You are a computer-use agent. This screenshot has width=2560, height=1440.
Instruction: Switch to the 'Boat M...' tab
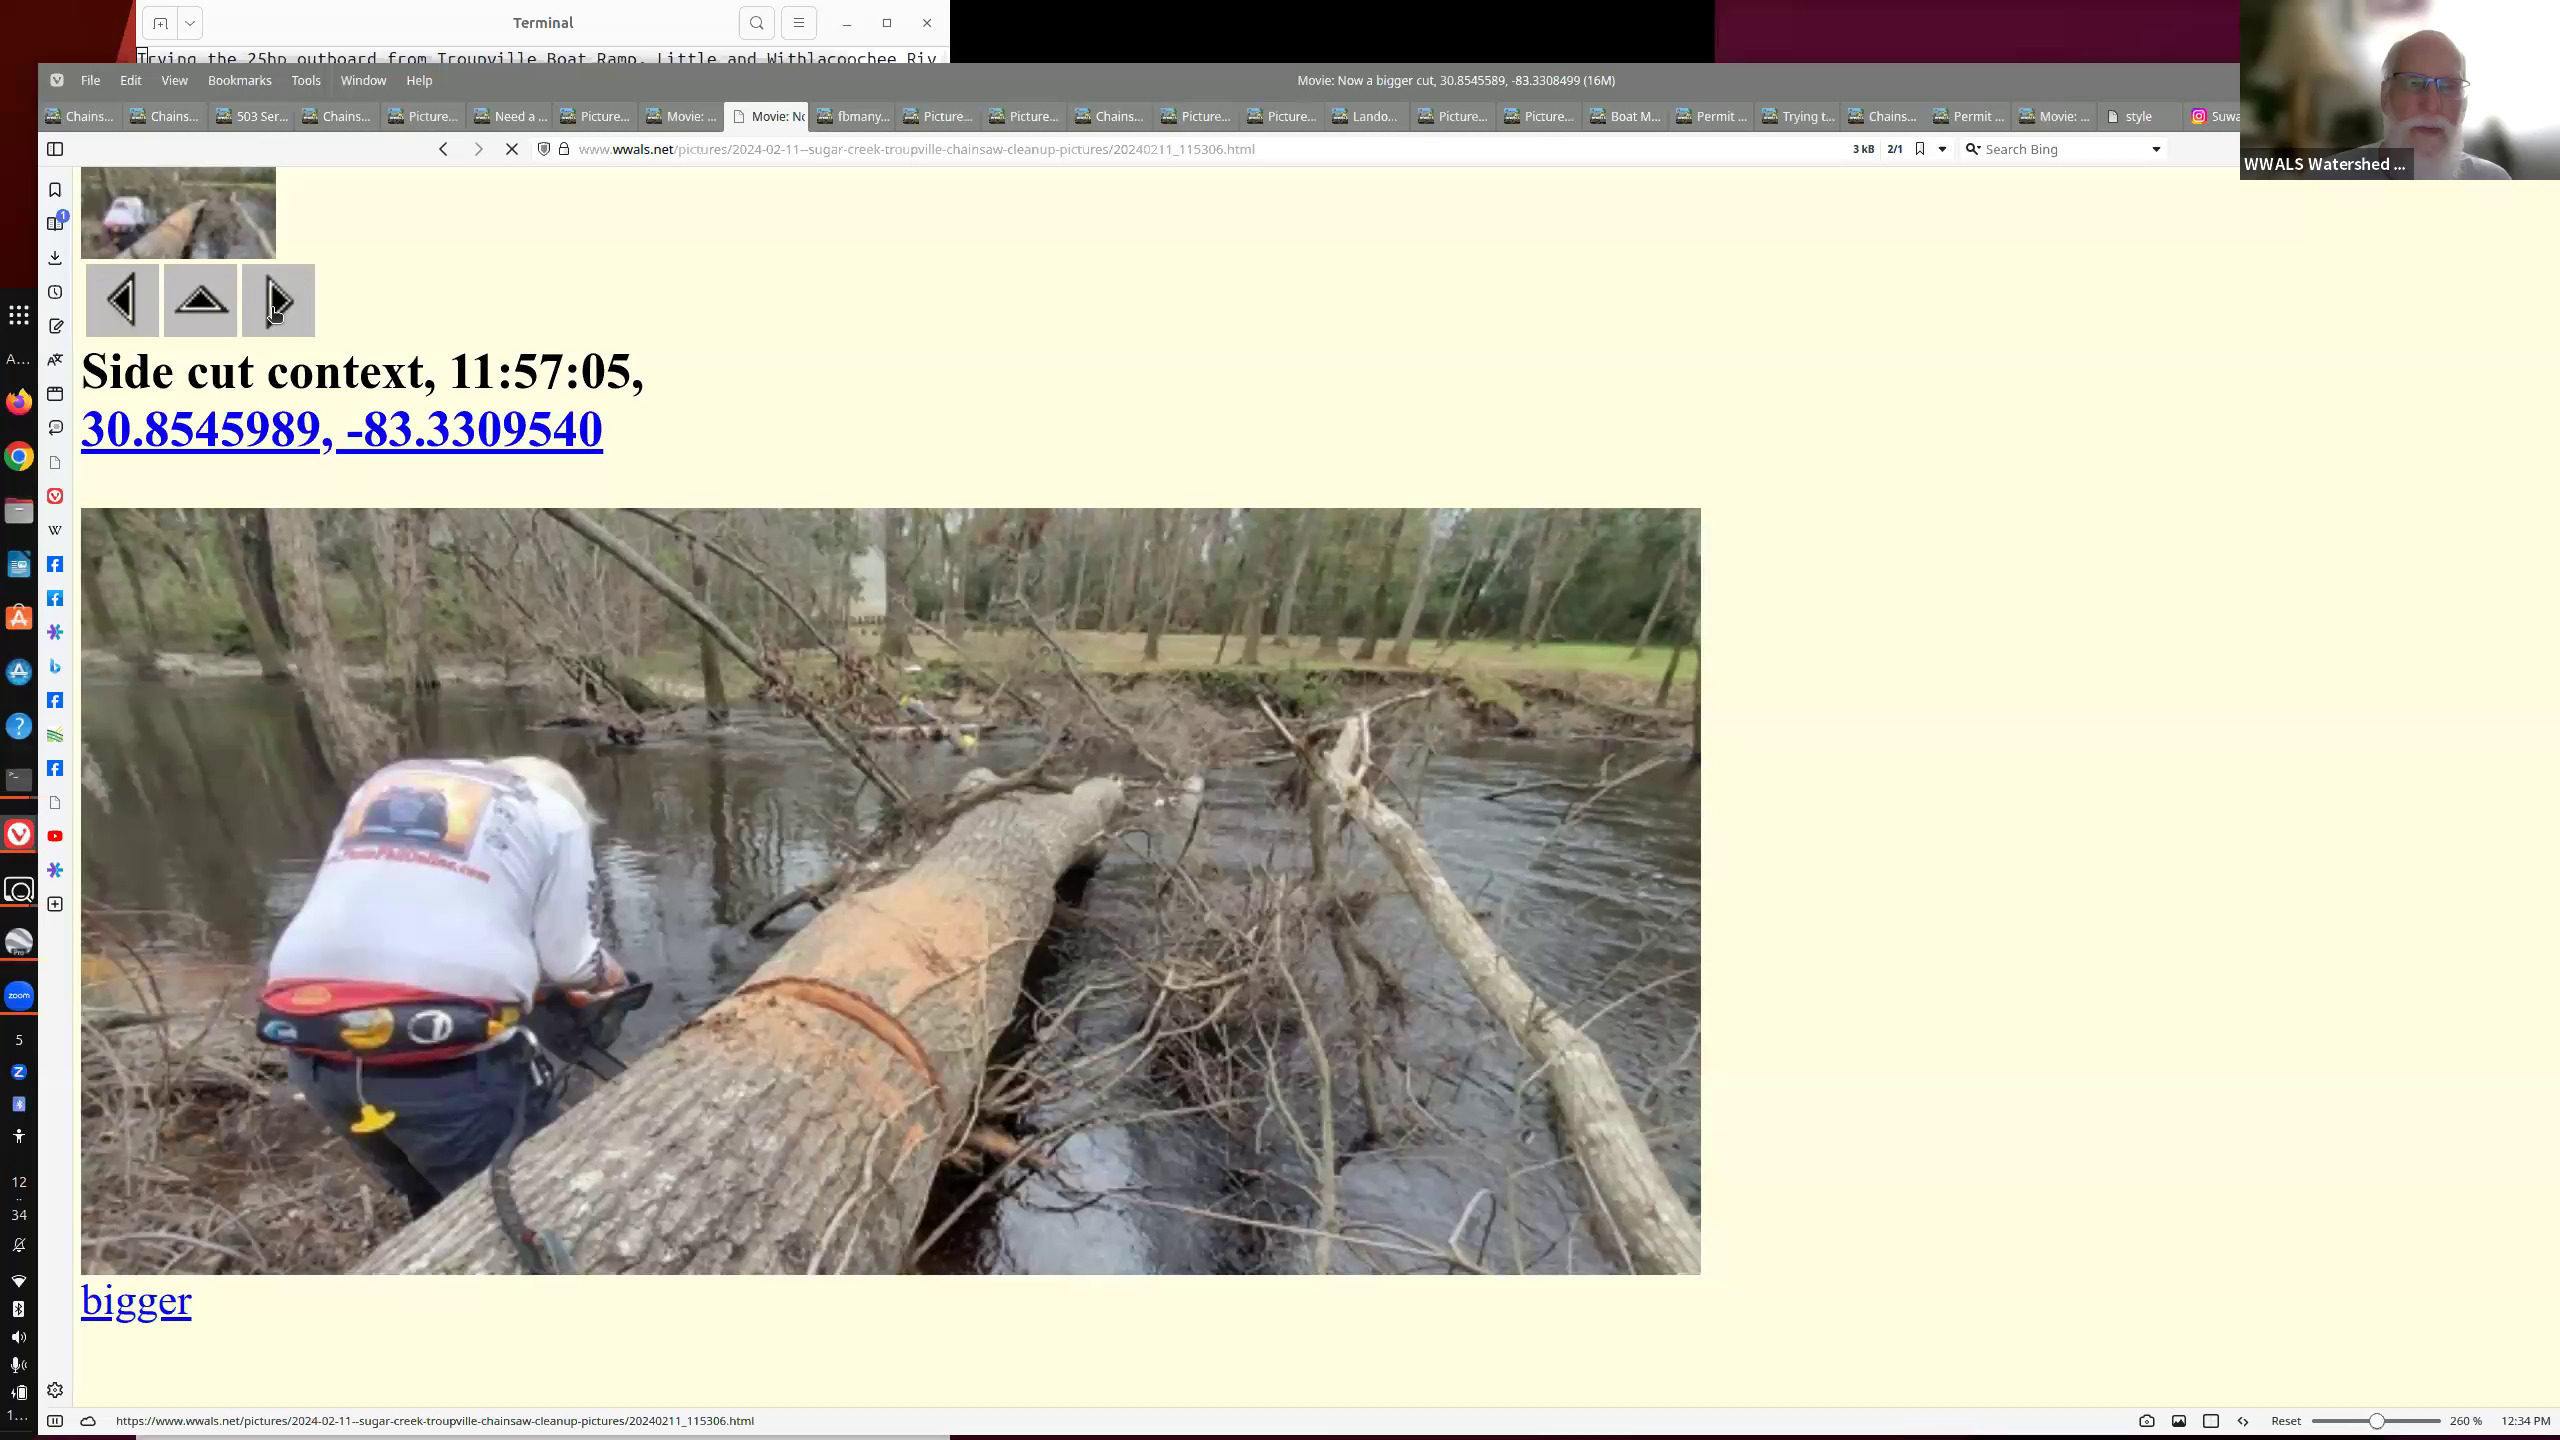point(1624,116)
